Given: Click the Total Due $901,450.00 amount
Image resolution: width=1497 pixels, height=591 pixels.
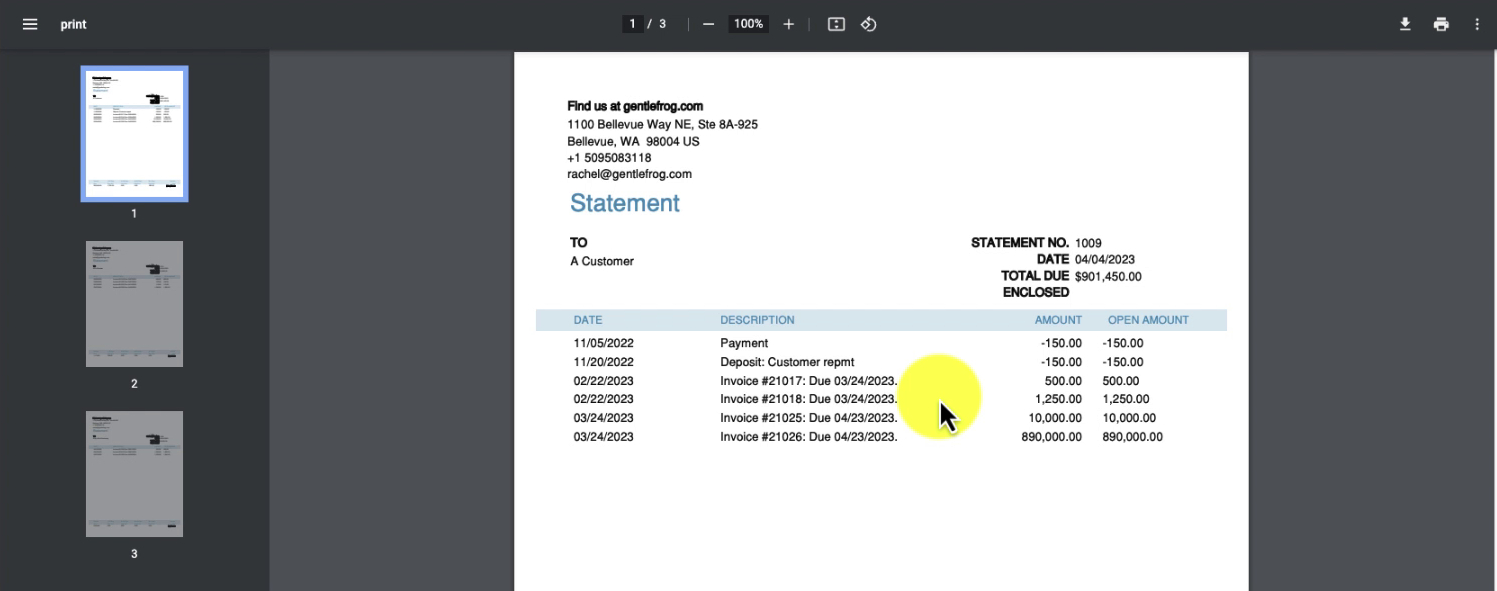Looking at the screenshot, I should point(1108,277).
